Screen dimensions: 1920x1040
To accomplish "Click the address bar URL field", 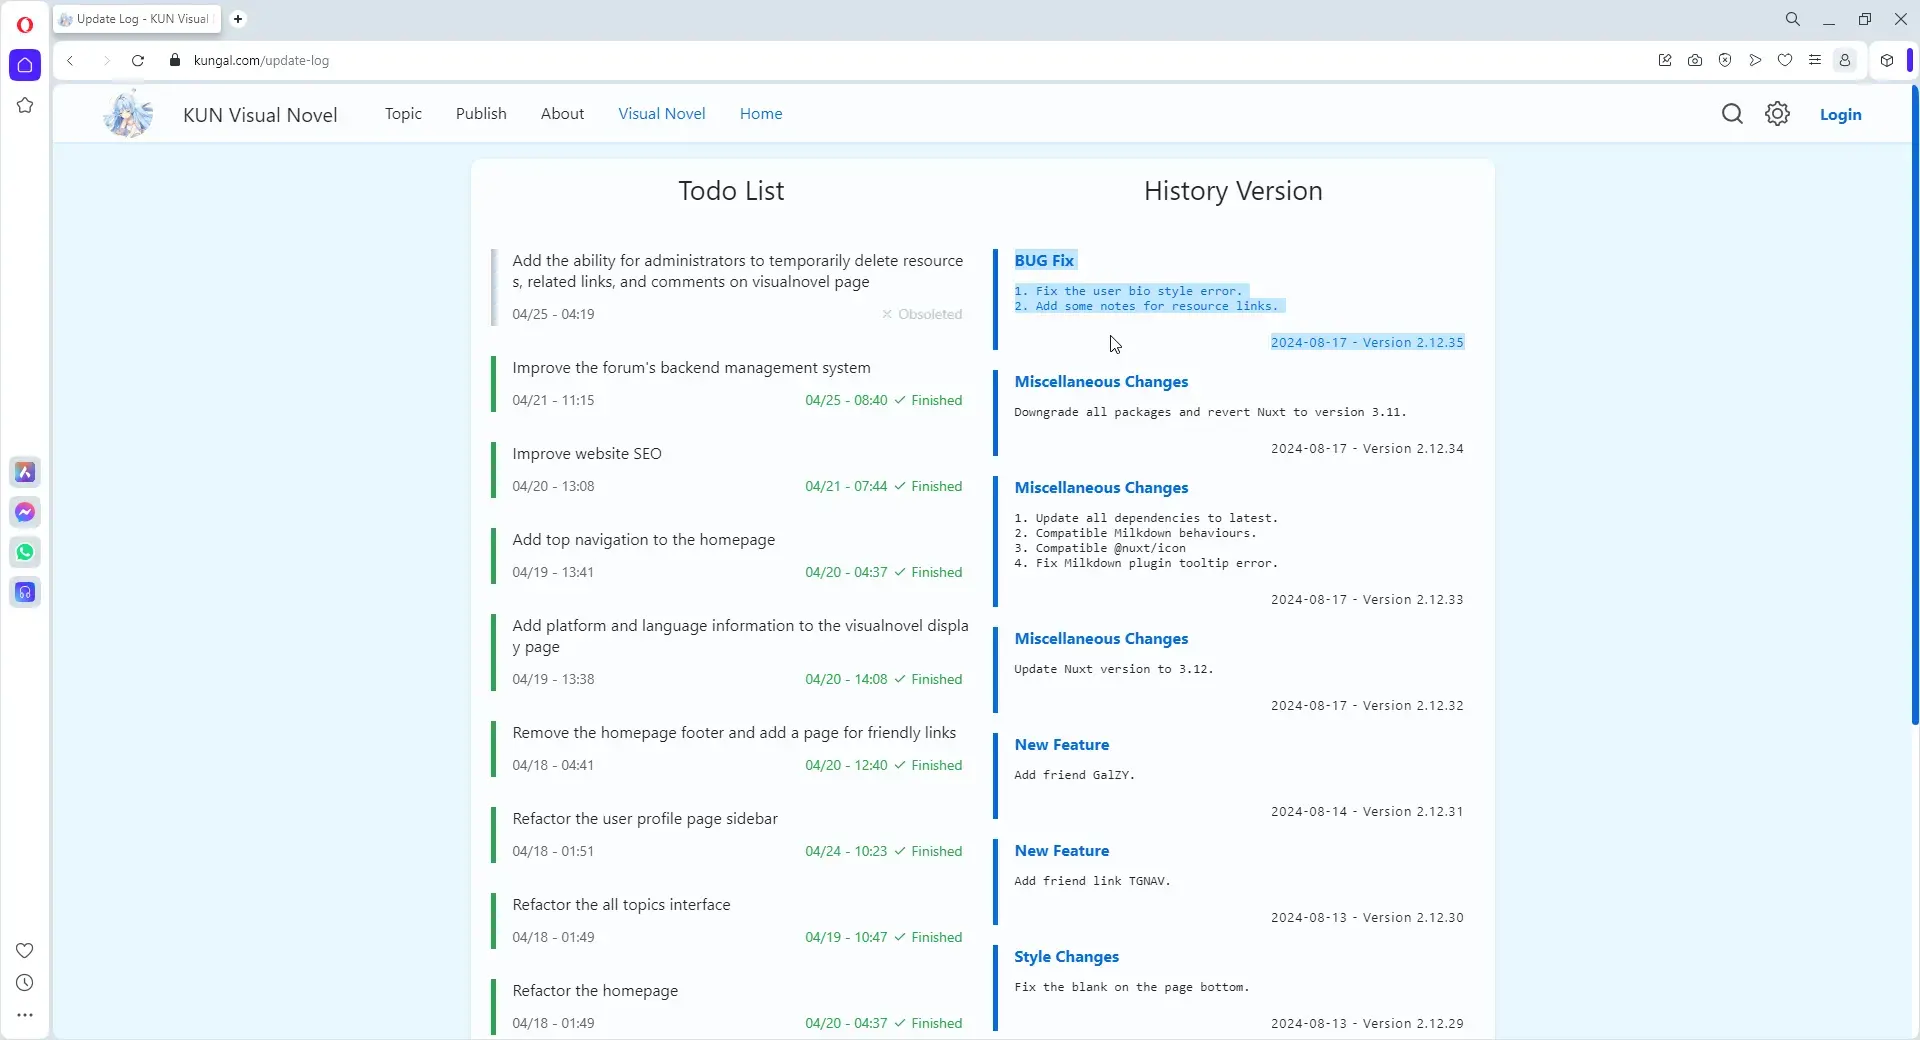I will coord(900,60).
